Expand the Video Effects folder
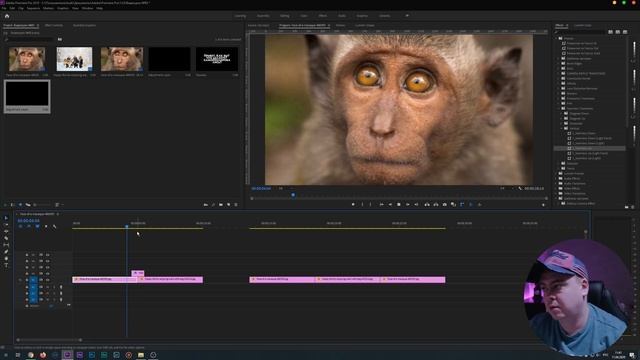 556,189
